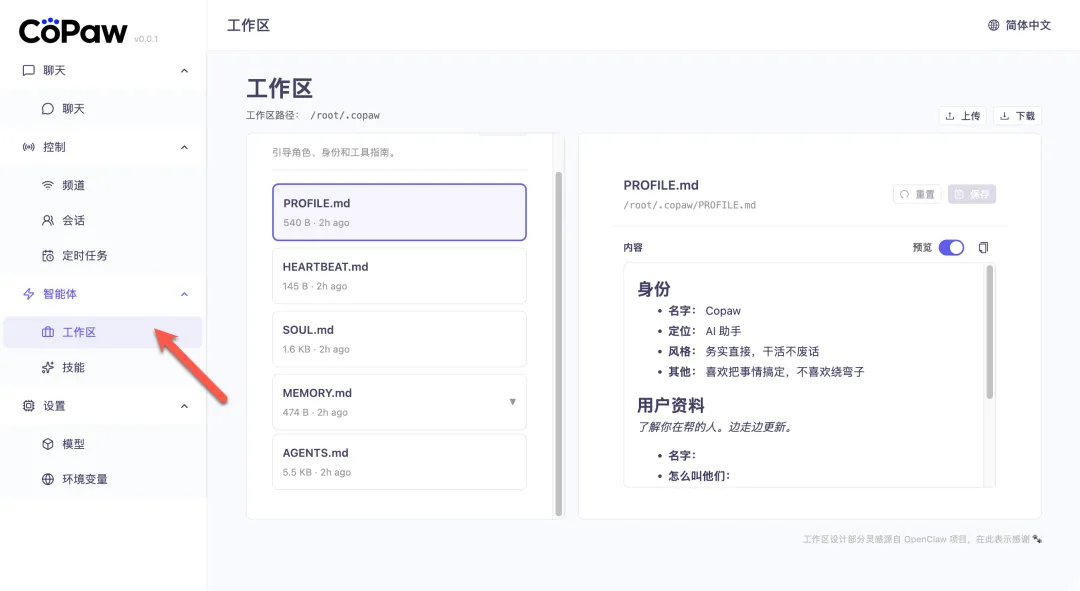
Task: Collapse the 设置 sidebar group
Action: (x=184, y=406)
